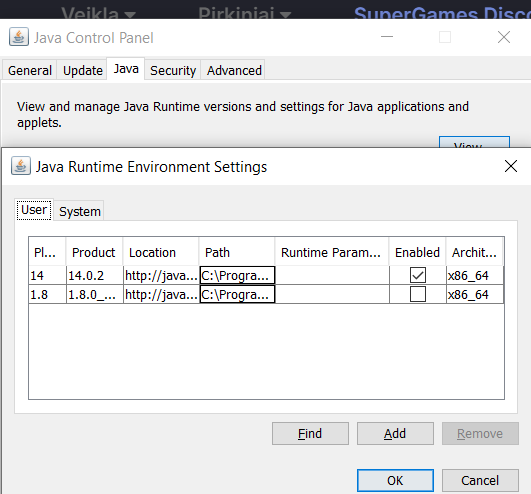
Task: Open the General tab
Action: tap(29, 70)
